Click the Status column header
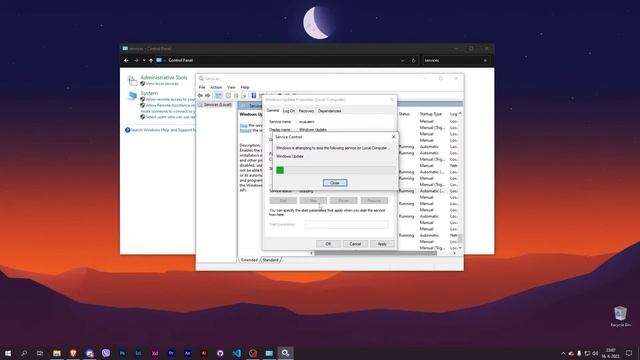 tap(404, 114)
